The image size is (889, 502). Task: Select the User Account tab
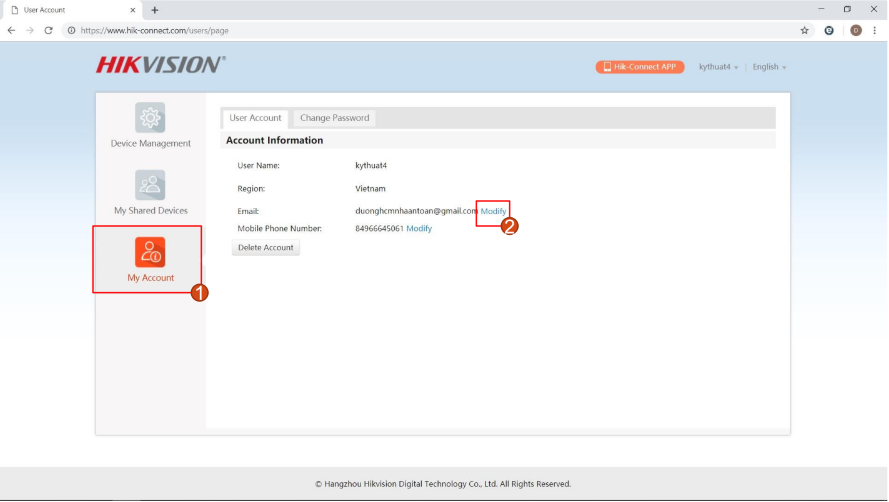pos(255,118)
